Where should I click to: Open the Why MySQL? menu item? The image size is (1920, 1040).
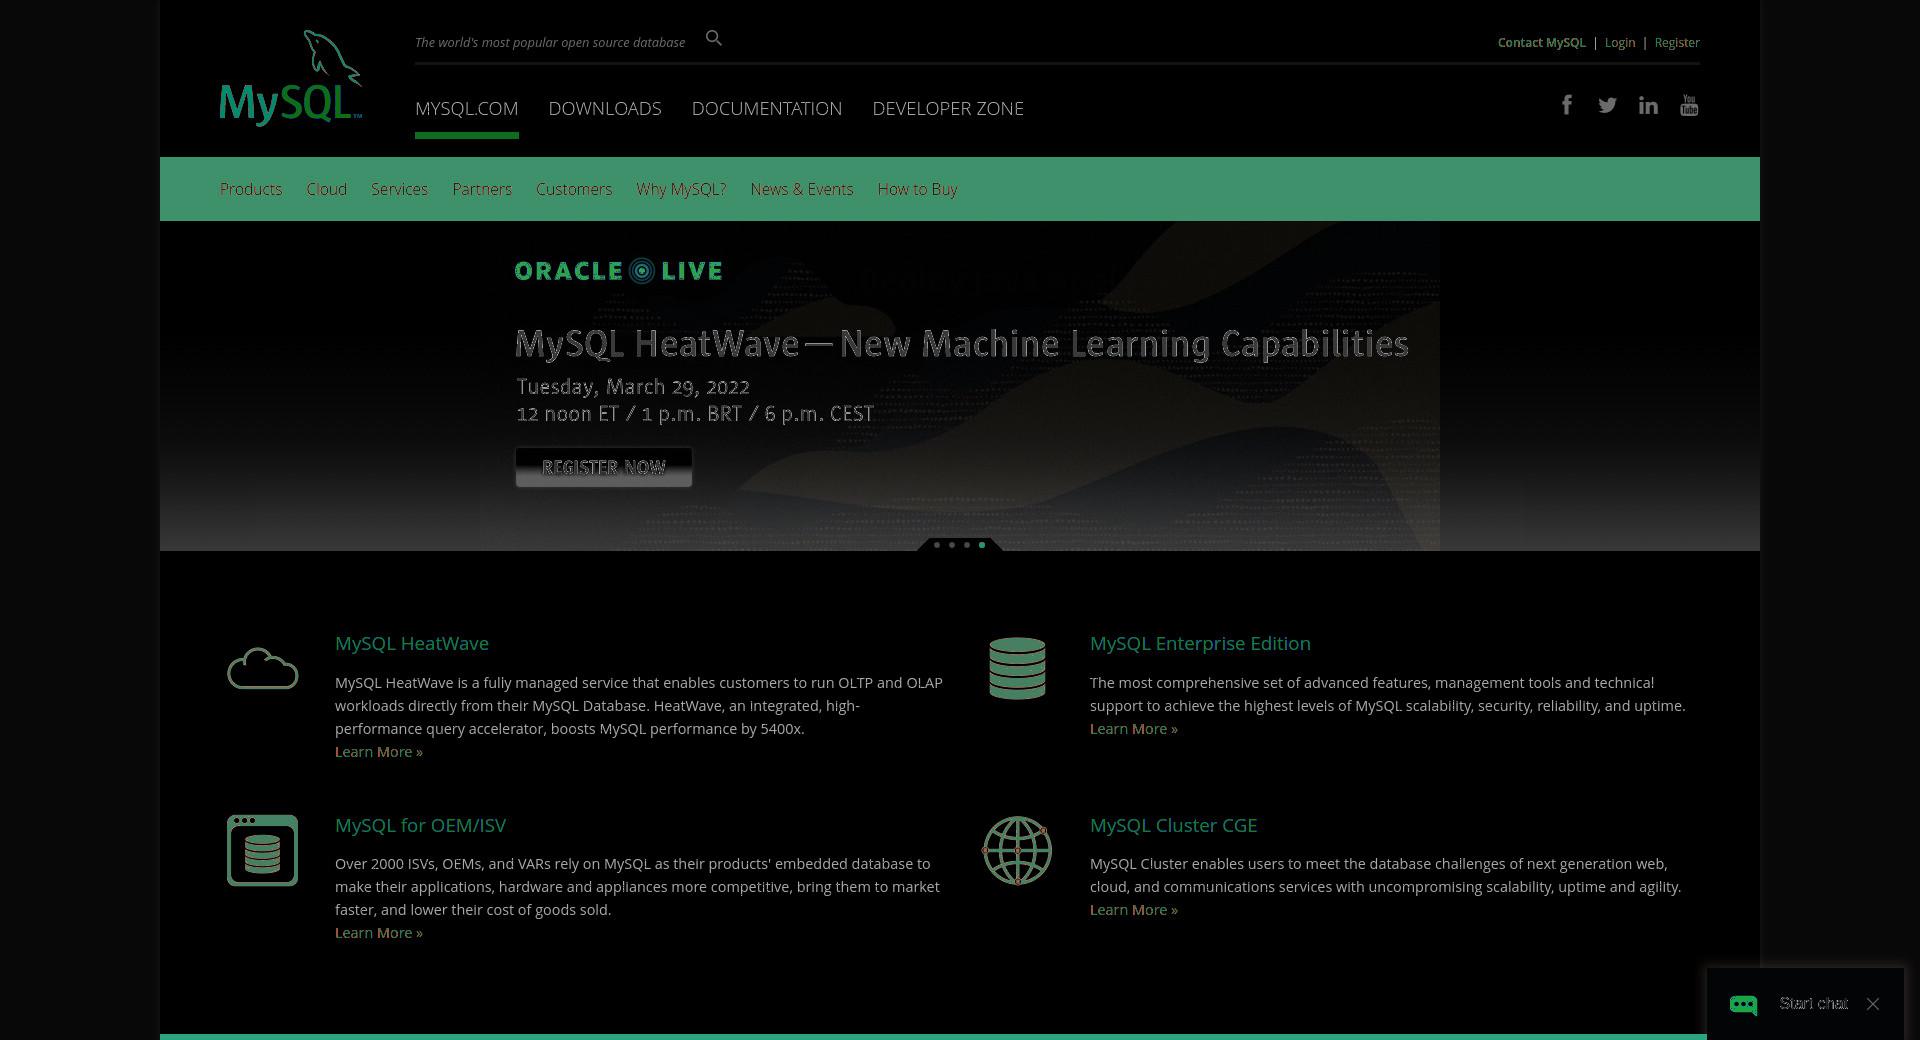pos(681,189)
